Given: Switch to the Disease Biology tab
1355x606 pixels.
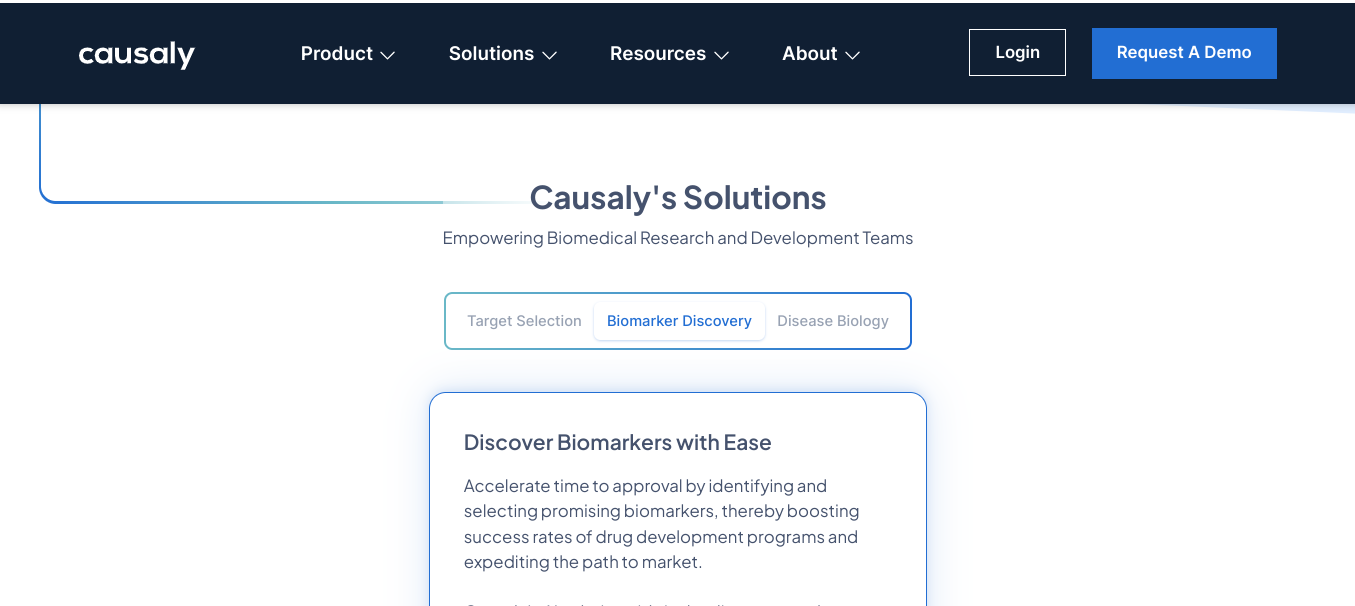Looking at the screenshot, I should [x=833, y=321].
